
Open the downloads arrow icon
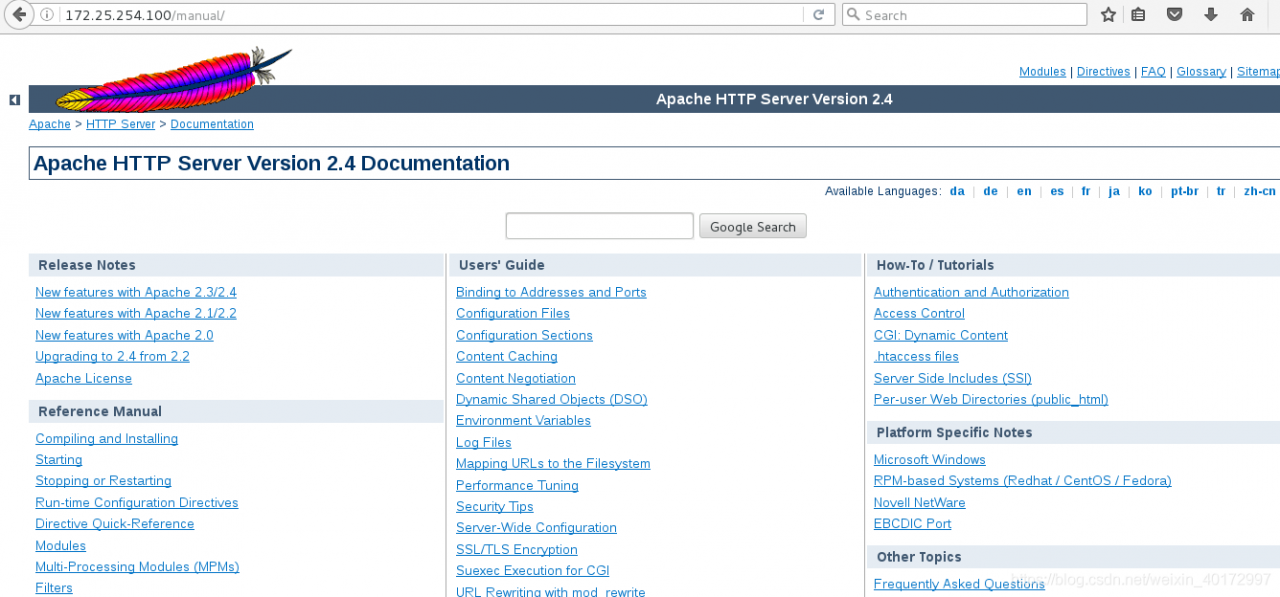pos(1211,15)
